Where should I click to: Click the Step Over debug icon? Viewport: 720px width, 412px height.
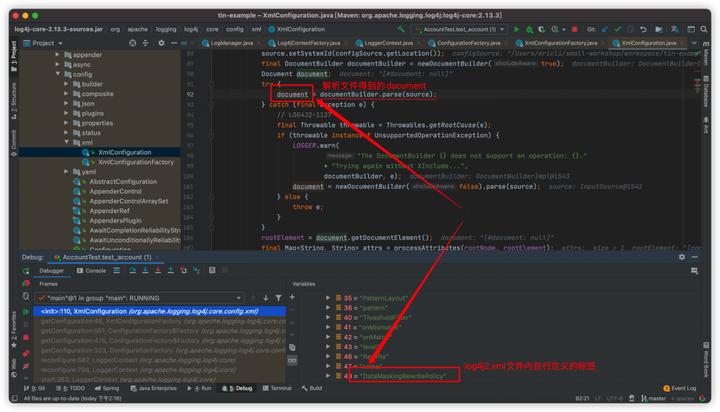(x=132, y=271)
